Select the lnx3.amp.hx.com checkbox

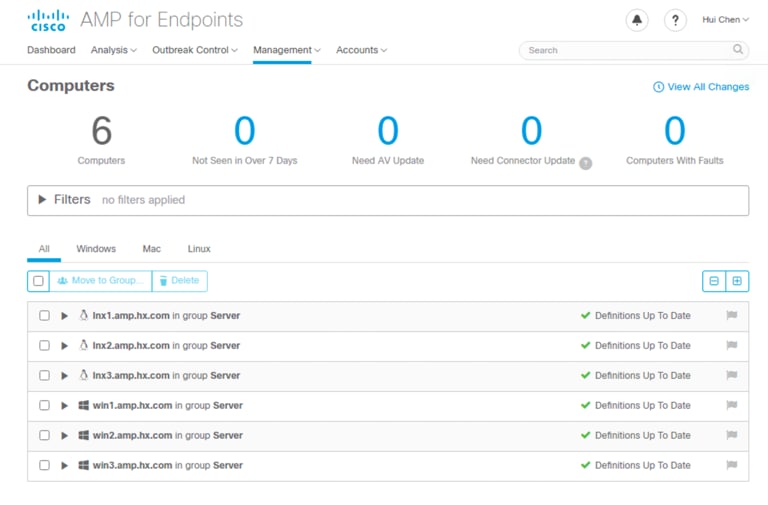pos(44,375)
